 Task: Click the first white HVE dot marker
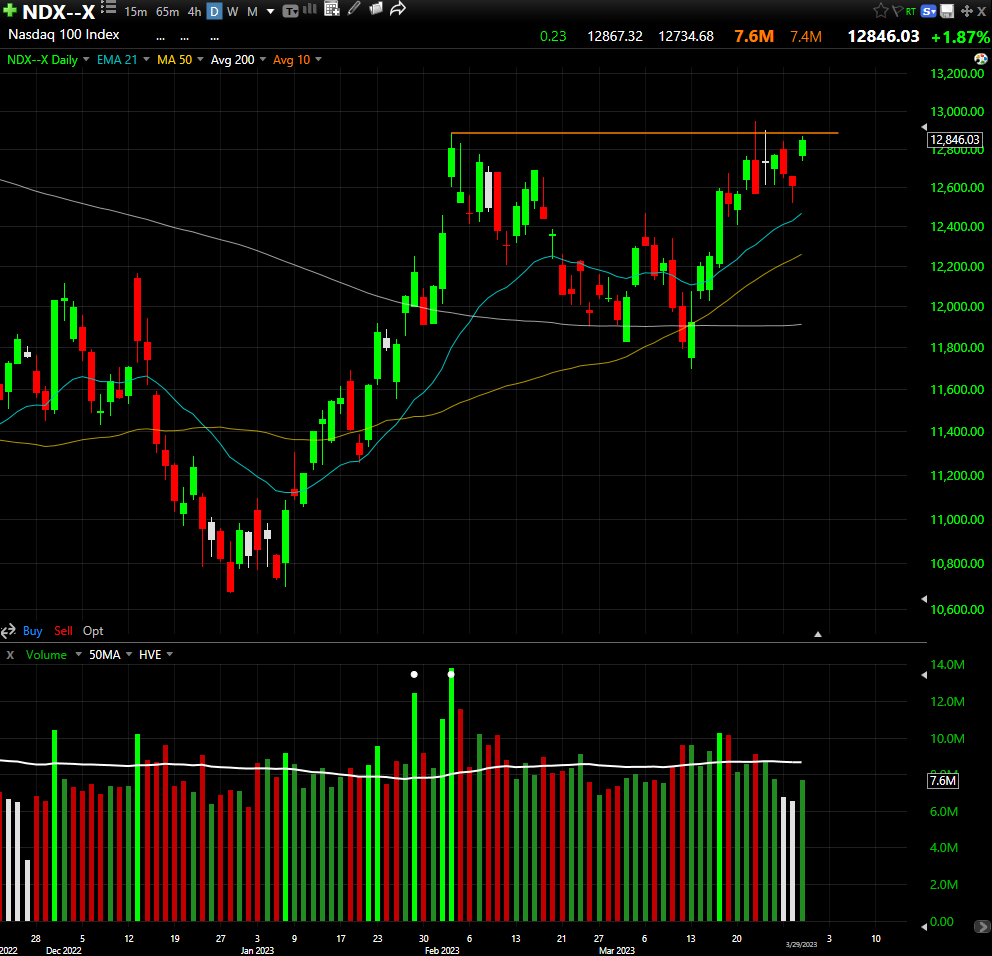coord(414,674)
